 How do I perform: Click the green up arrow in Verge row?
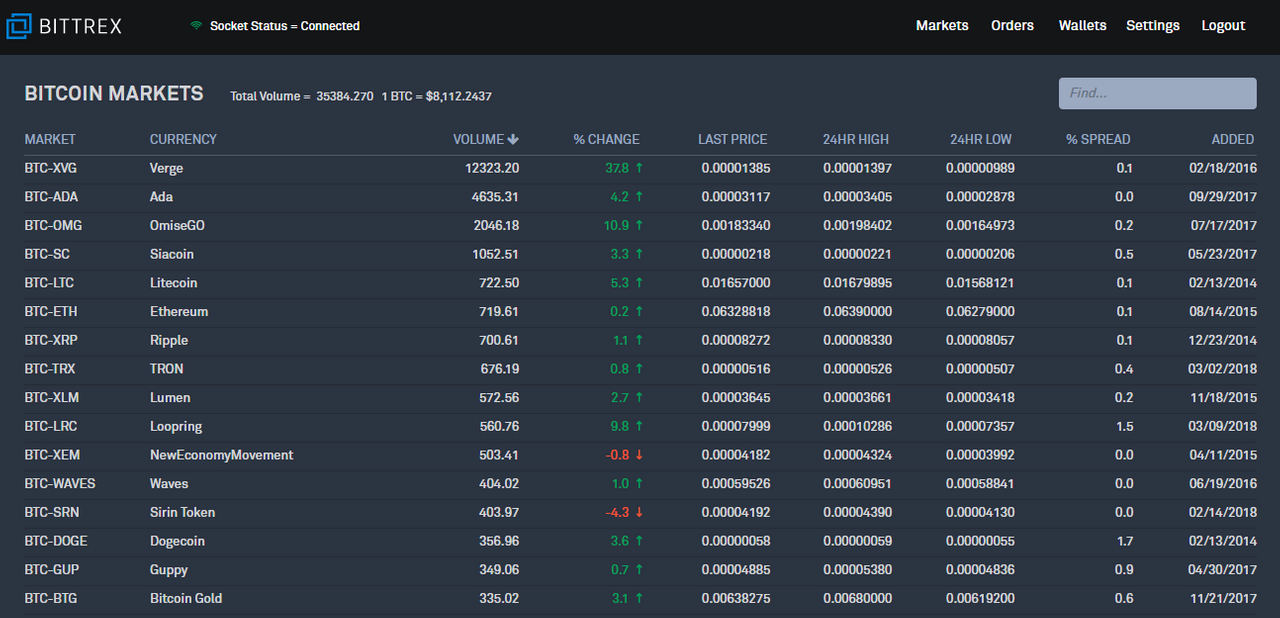[x=638, y=168]
